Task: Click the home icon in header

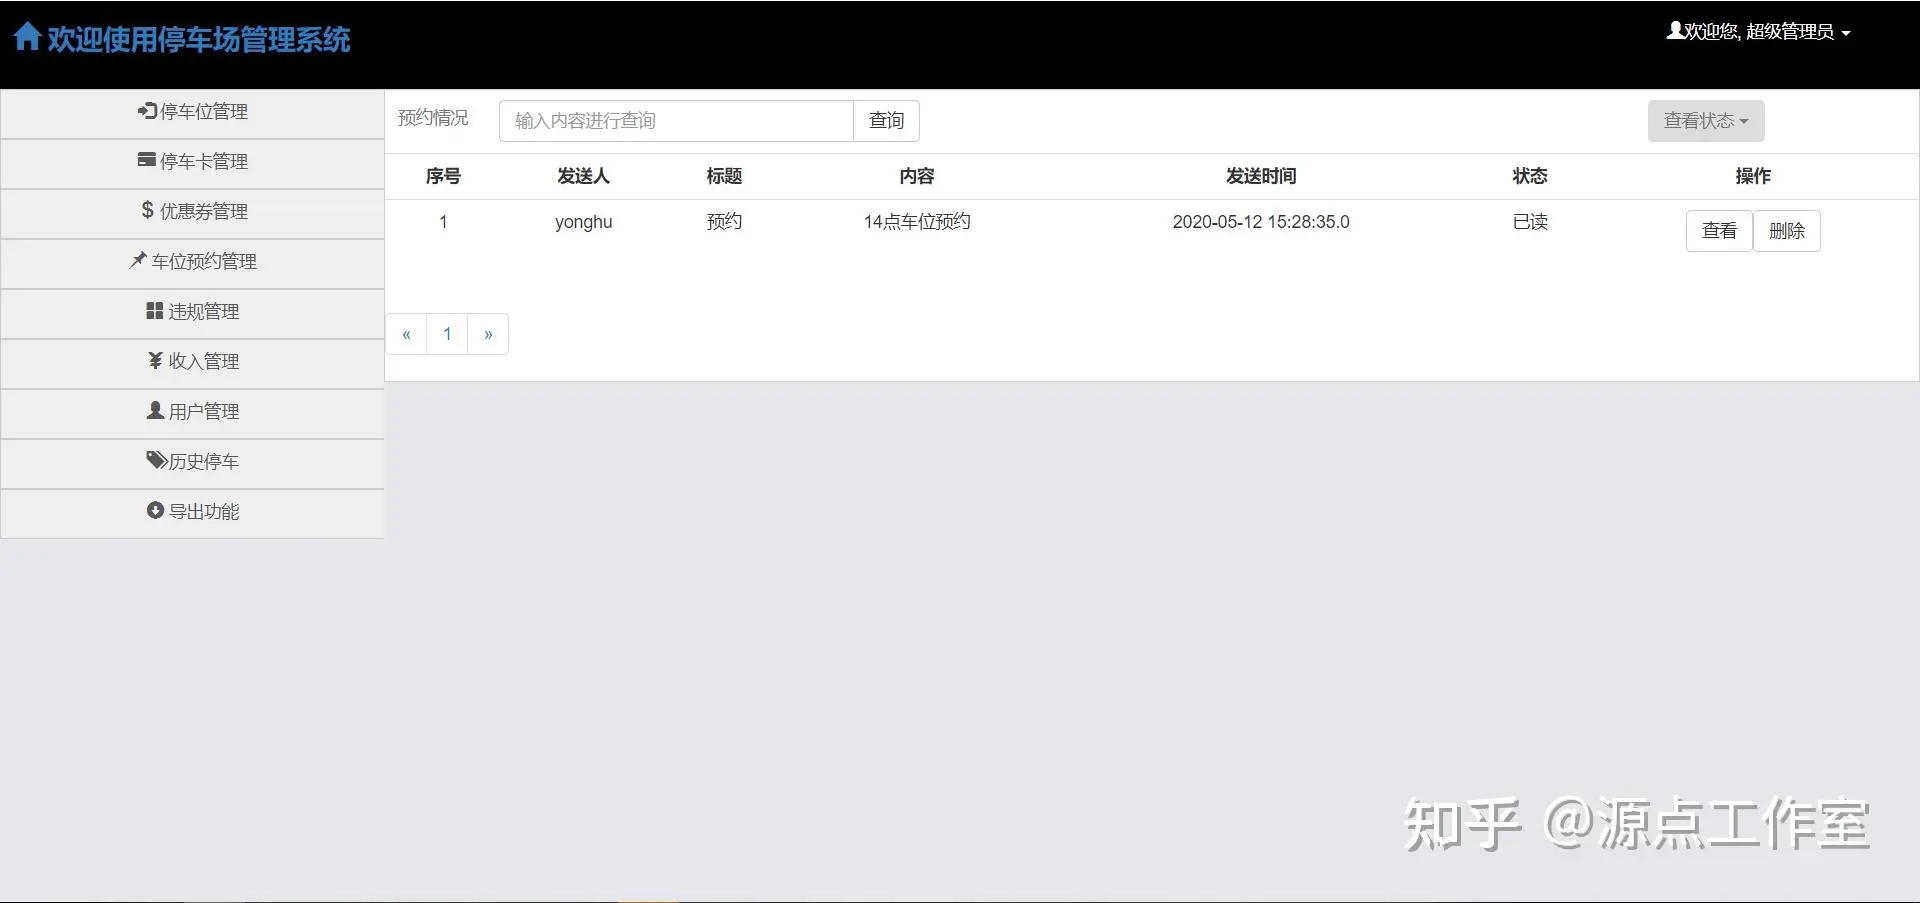Action: point(27,38)
